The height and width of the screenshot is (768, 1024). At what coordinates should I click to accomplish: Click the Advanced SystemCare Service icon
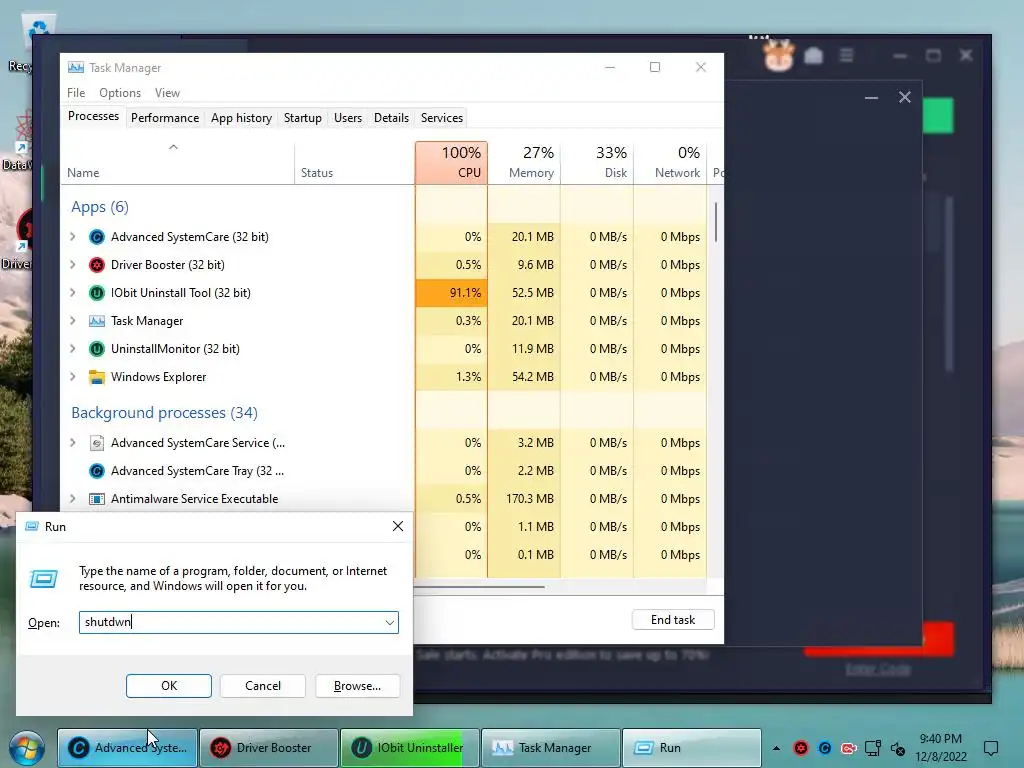coord(97,443)
